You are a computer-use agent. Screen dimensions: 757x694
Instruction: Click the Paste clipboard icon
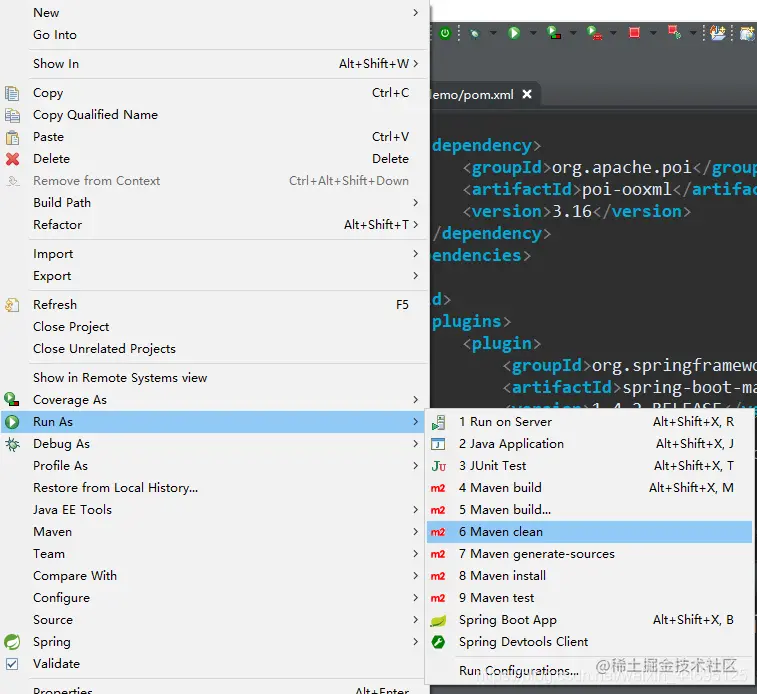(x=12, y=137)
